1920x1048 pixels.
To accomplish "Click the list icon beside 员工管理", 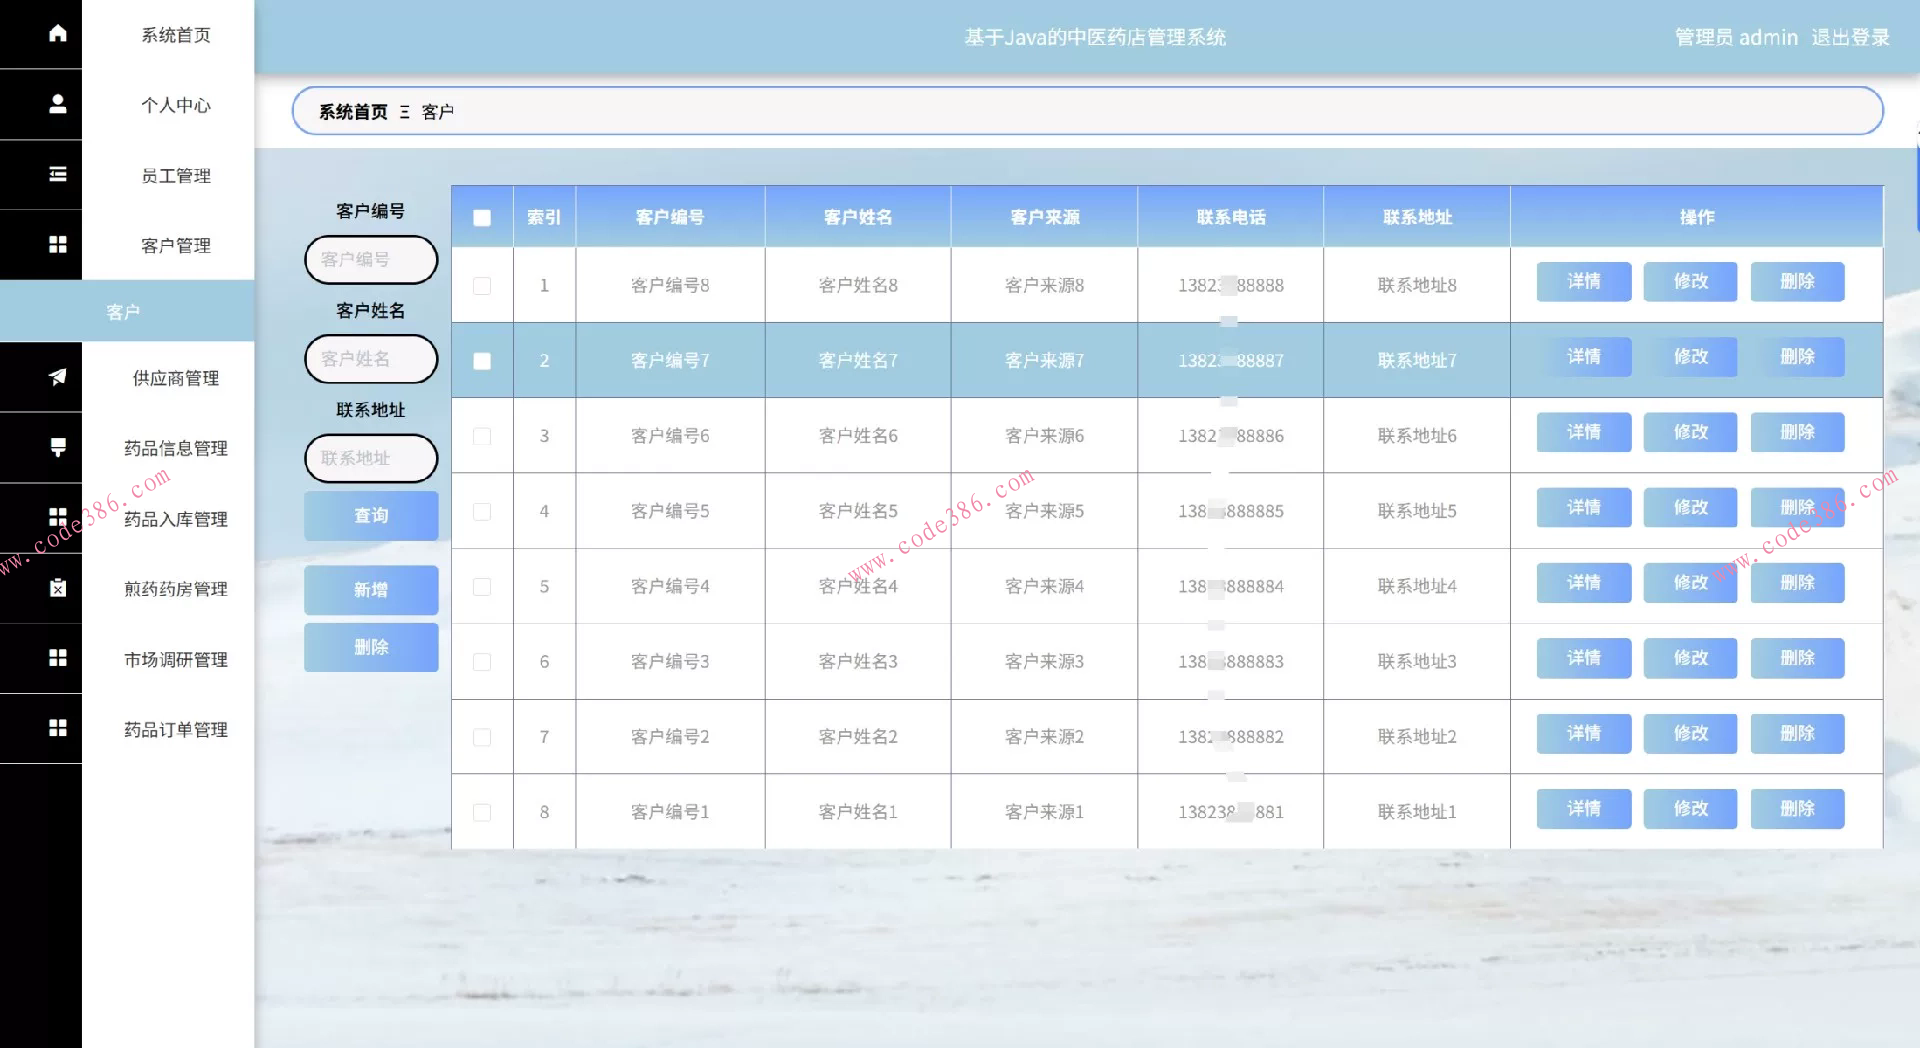I will [58, 175].
